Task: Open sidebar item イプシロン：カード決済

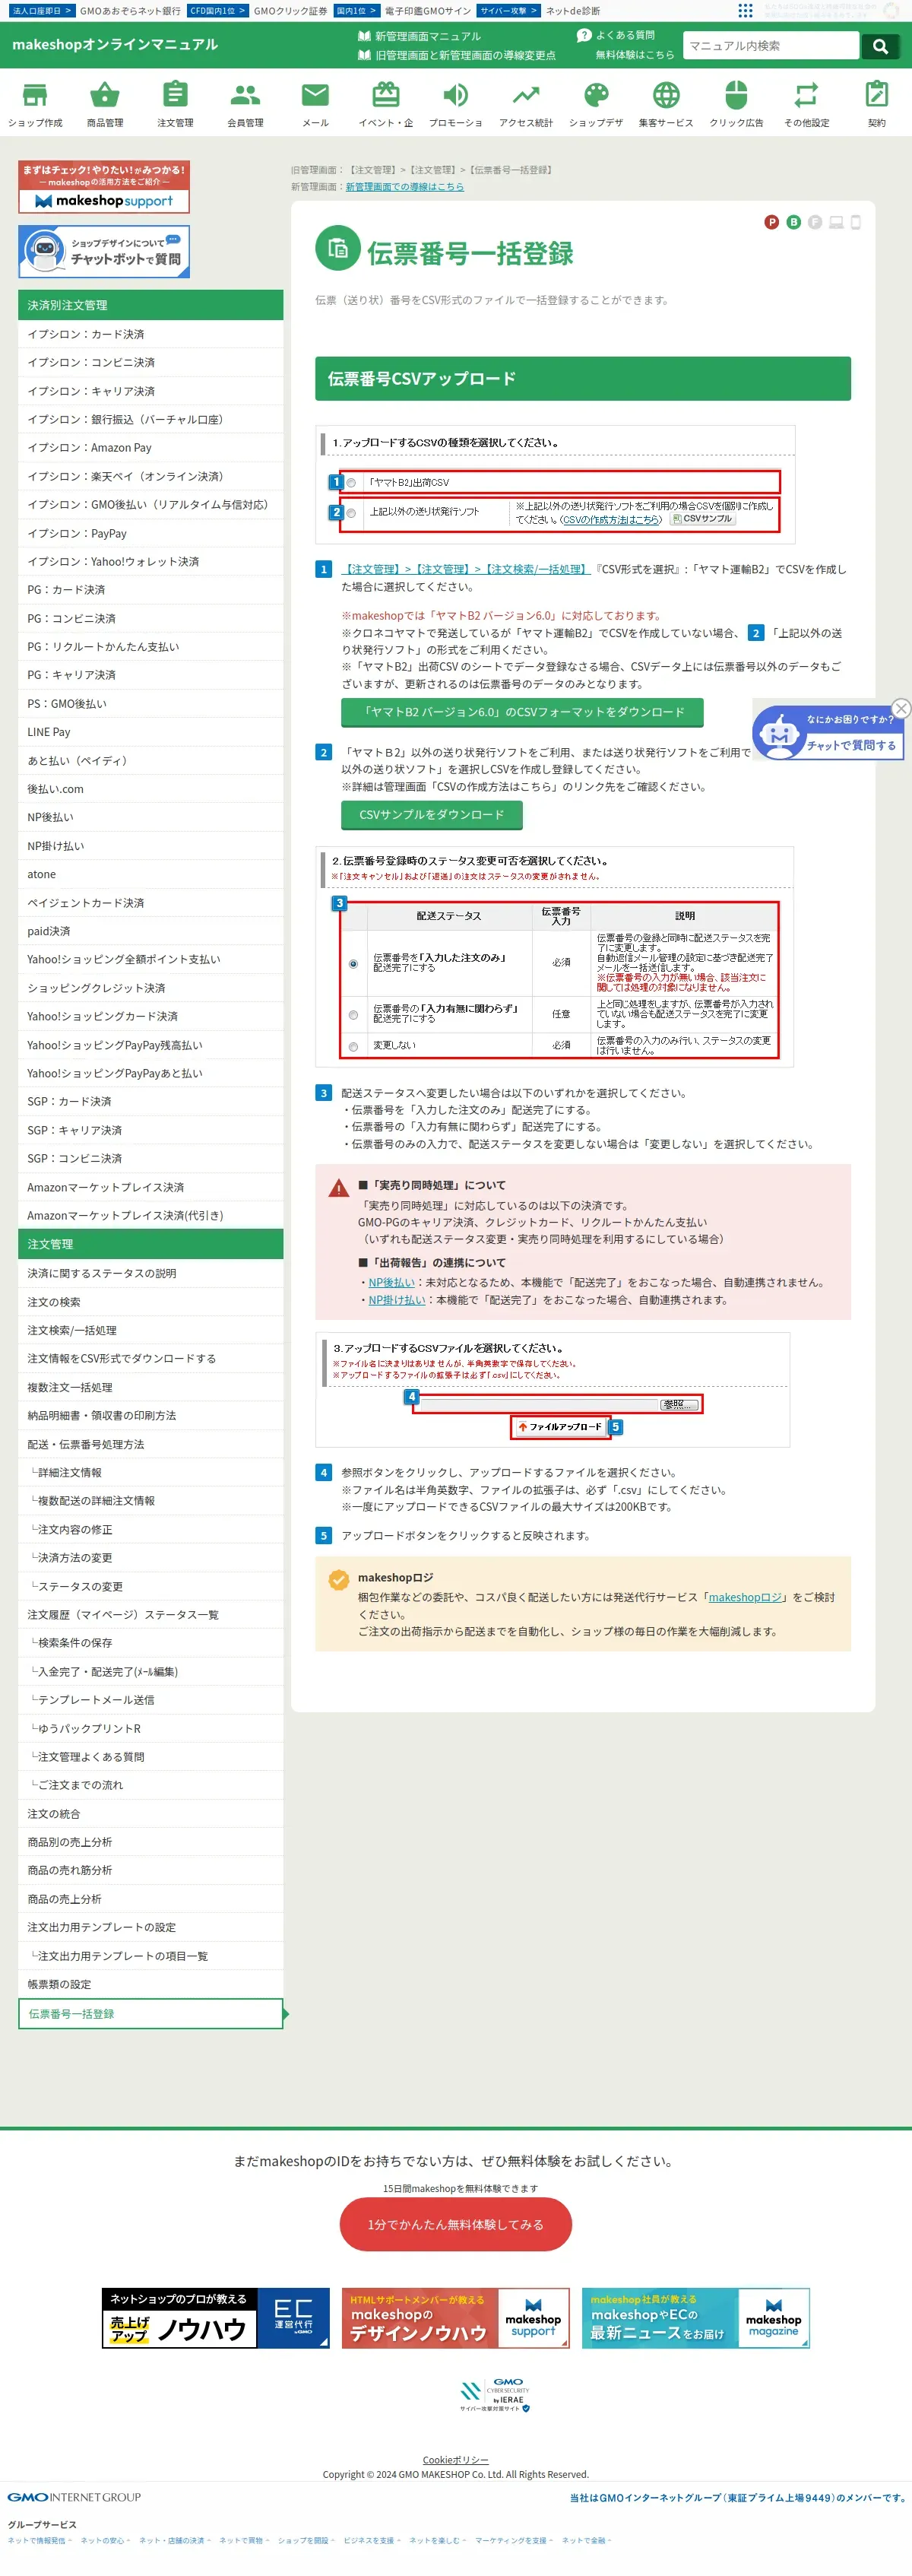Action: (150, 334)
